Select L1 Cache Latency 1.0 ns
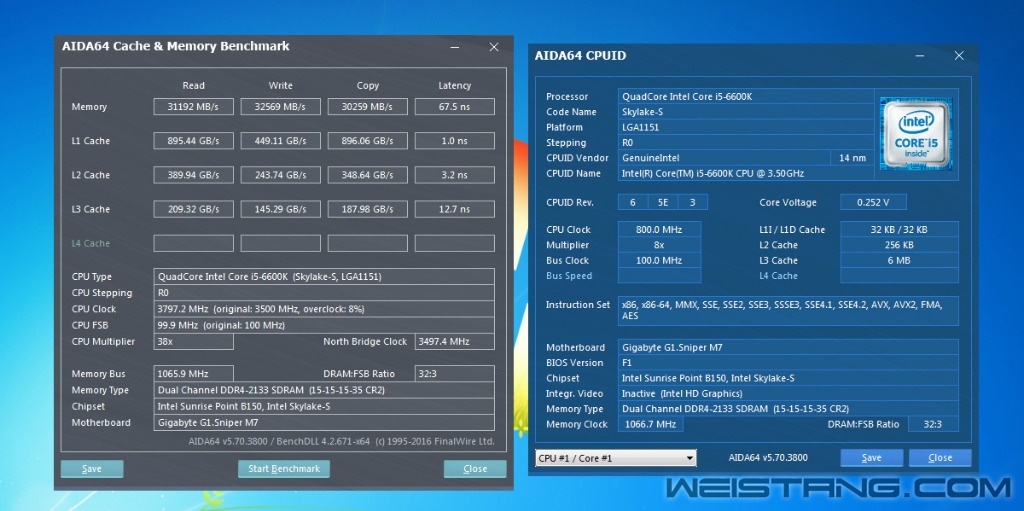The height and width of the screenshot is (511, 1024). pyautogui.click(x=455, y=140)
